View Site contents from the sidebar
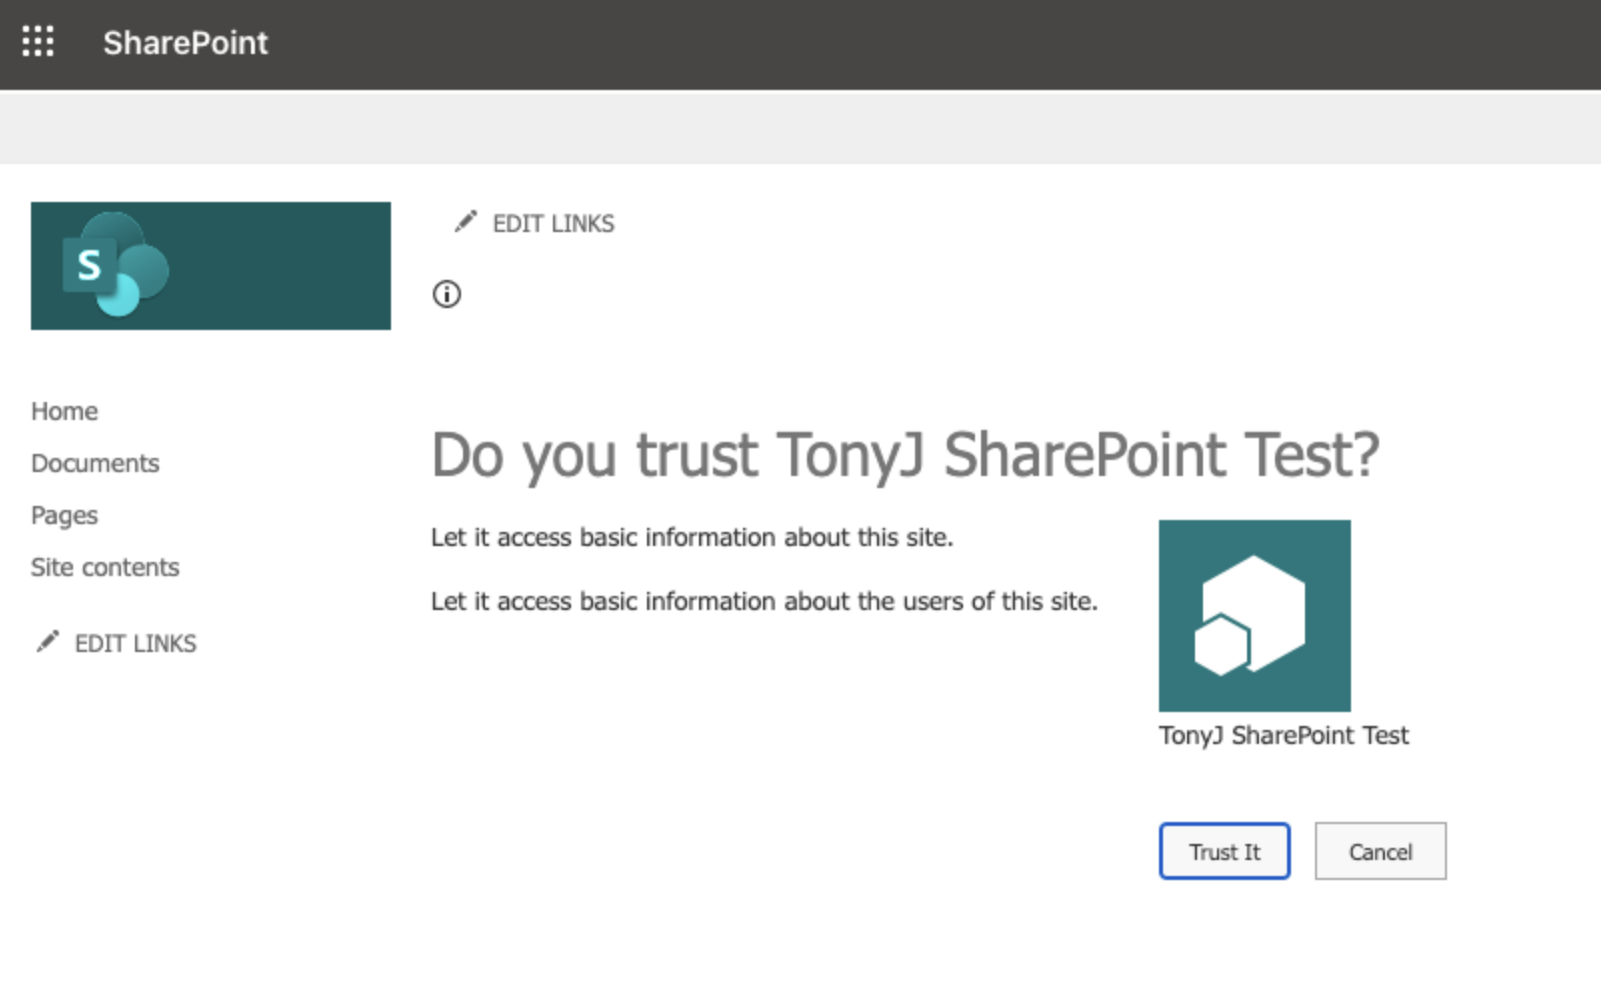 pyautogui.click(x=105, y=567)
